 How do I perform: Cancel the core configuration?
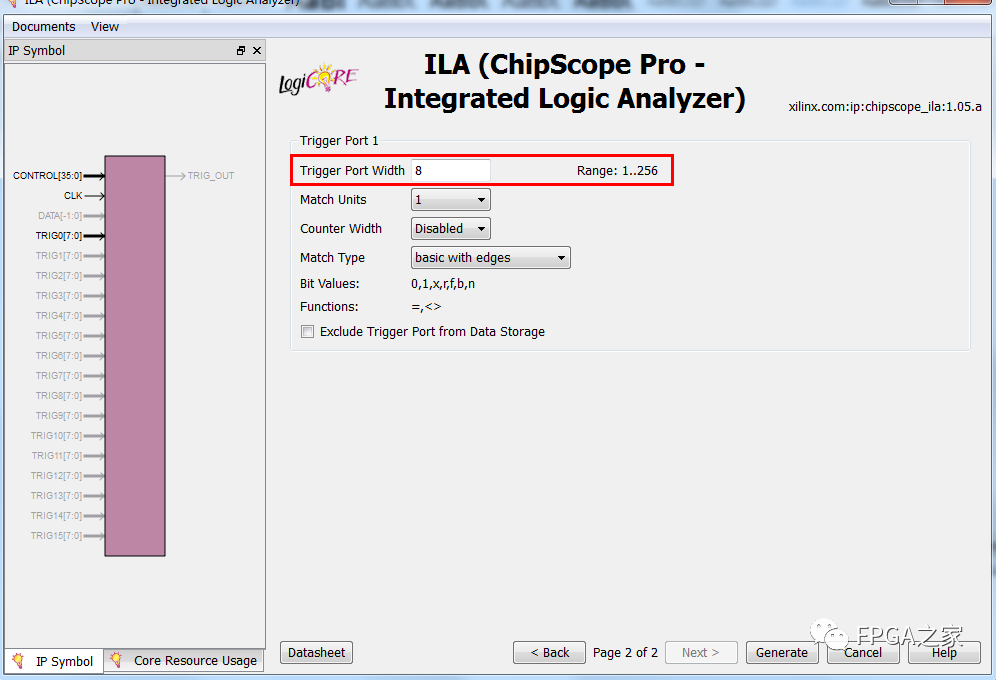(863, 653)
